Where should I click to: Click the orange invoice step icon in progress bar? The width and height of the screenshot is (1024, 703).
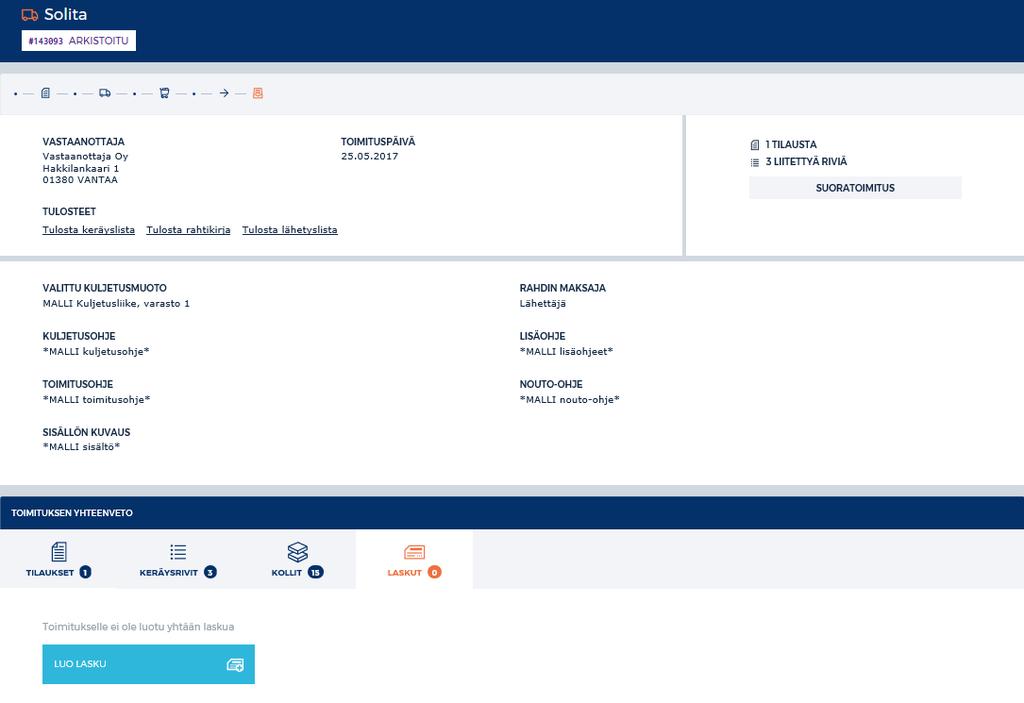click(258, 93)
